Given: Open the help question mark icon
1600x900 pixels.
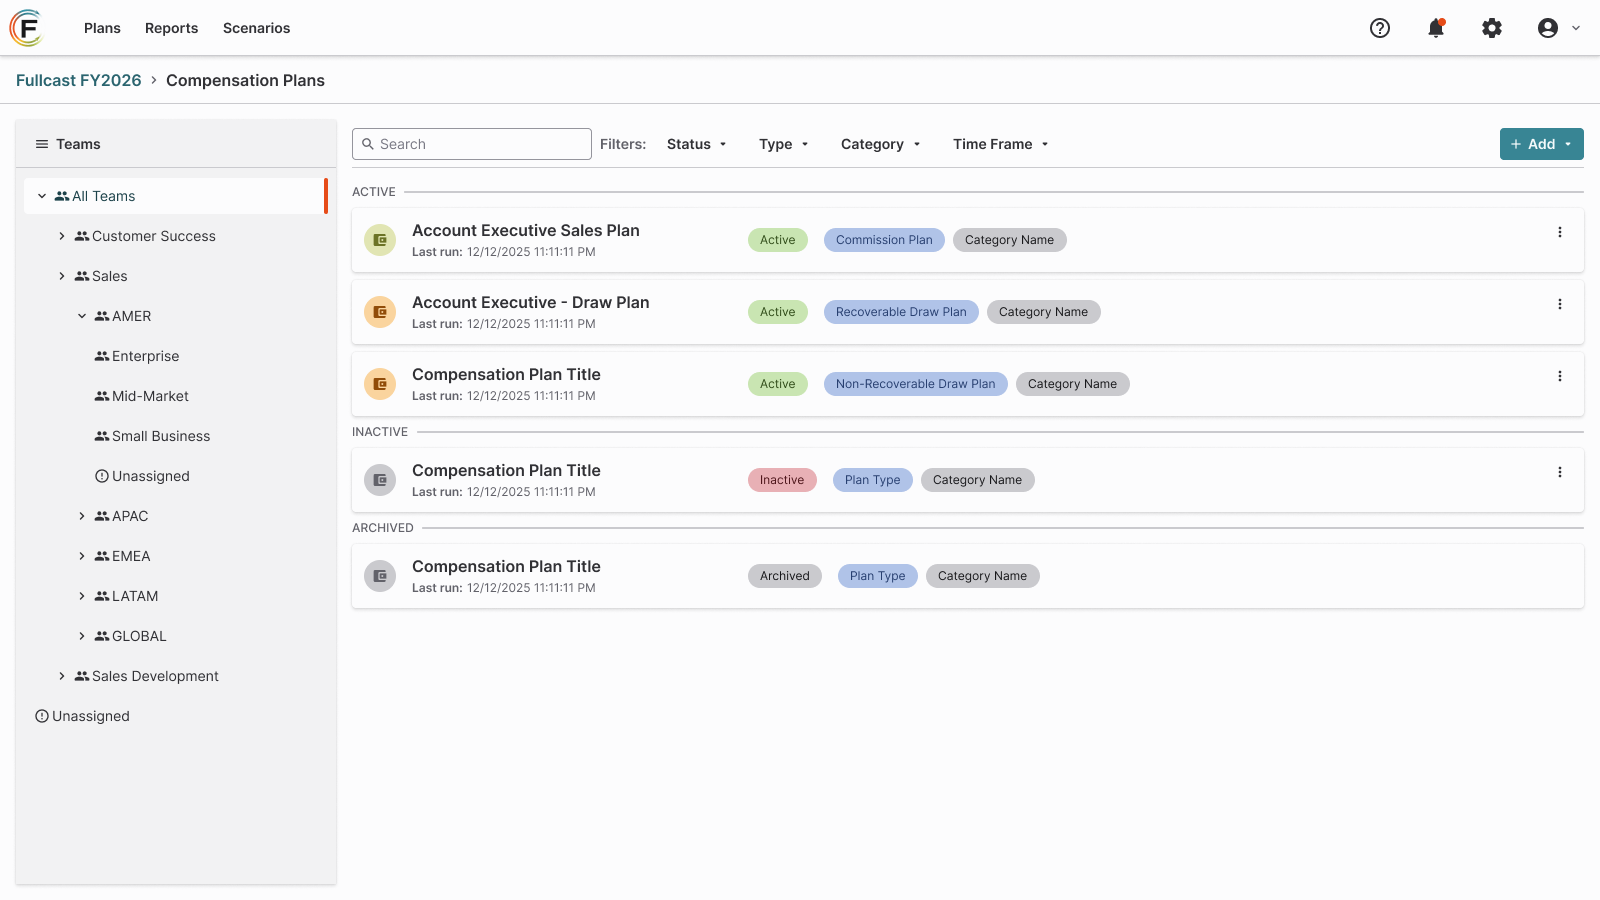Looking at the screenshot, I should (x=1380, y=28).
